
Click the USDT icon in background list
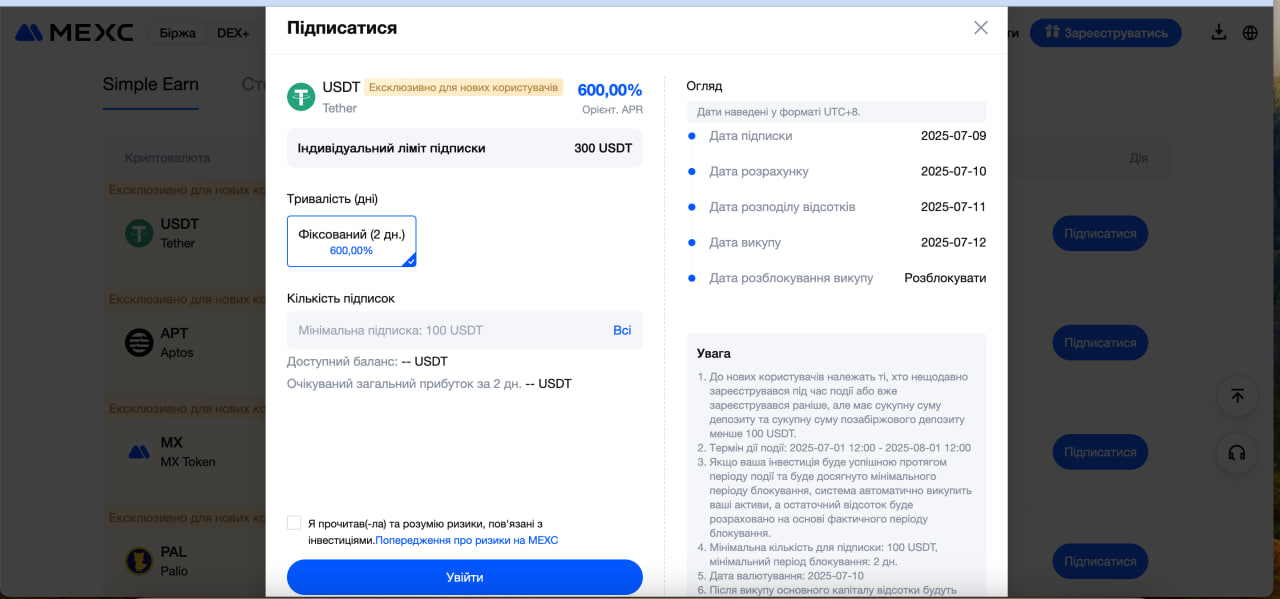pyautogui.click(x=139, y=233)
